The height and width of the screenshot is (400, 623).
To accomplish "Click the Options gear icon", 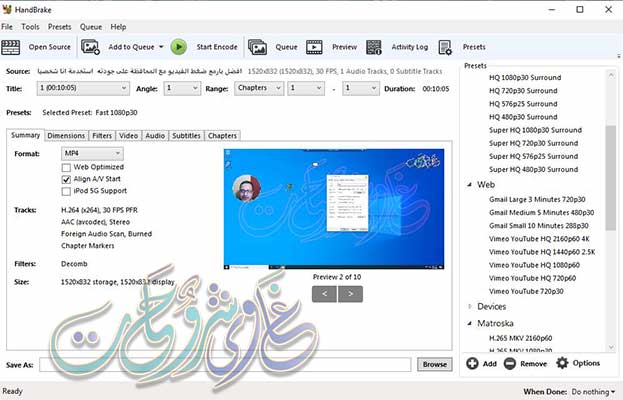I will (562, 363).
